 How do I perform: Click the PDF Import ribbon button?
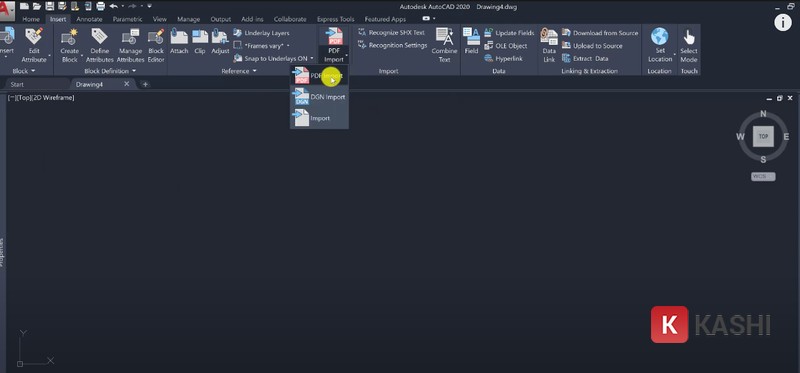pyautogui.click(x=334, y=45)
